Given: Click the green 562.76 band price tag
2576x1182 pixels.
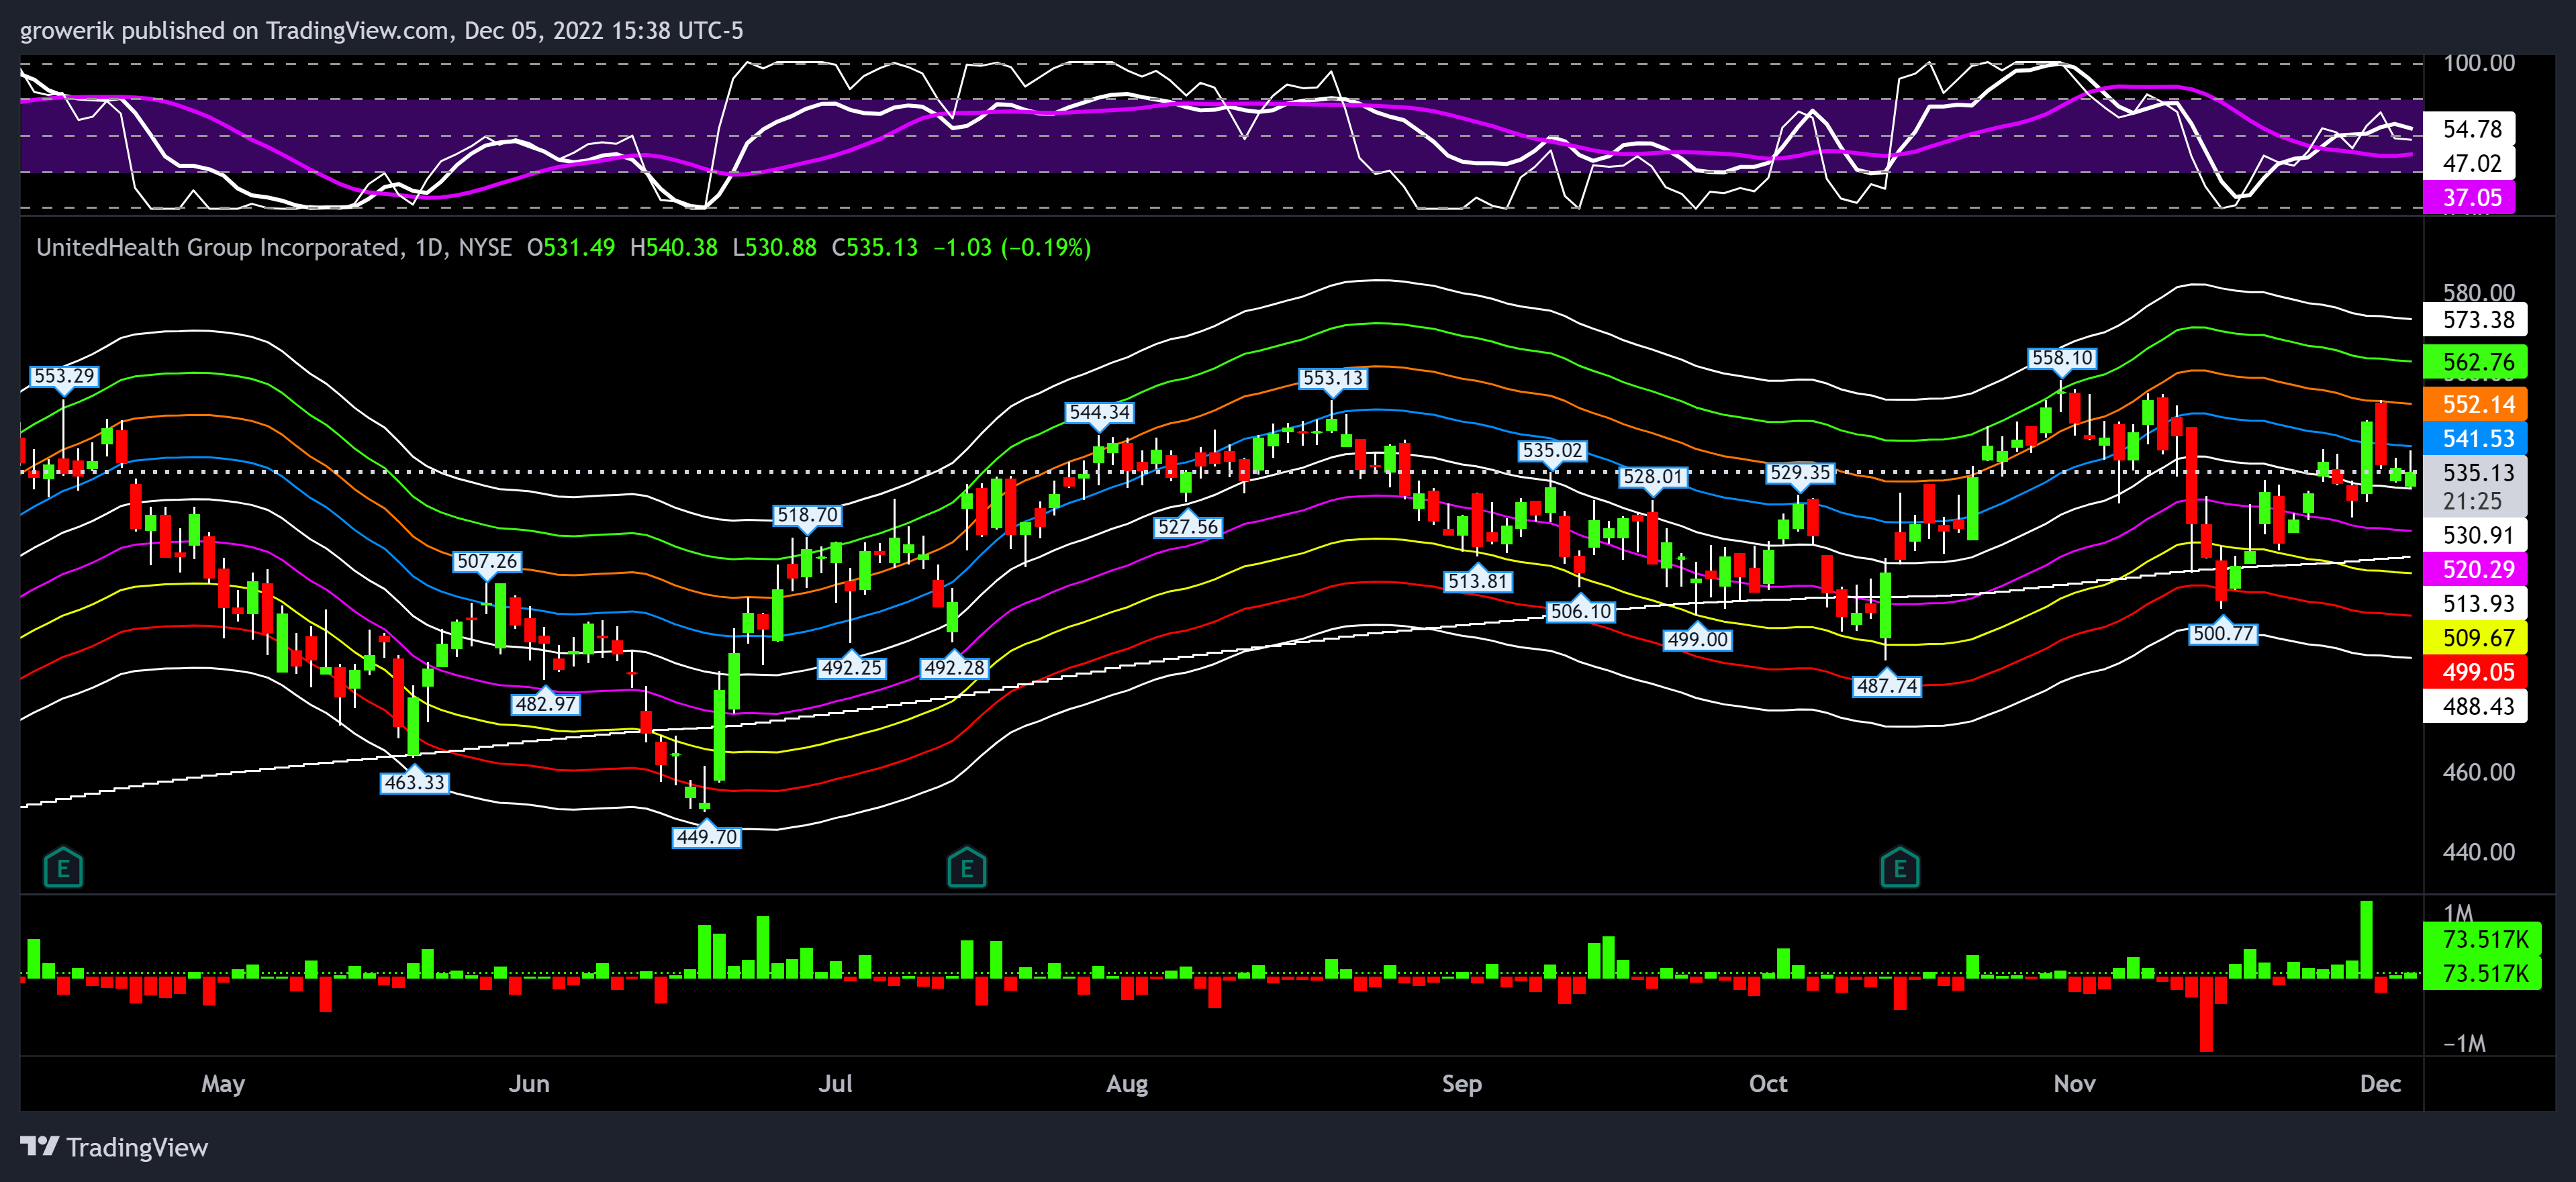Looking at the screenshot, I should [x=2475, y=362].
